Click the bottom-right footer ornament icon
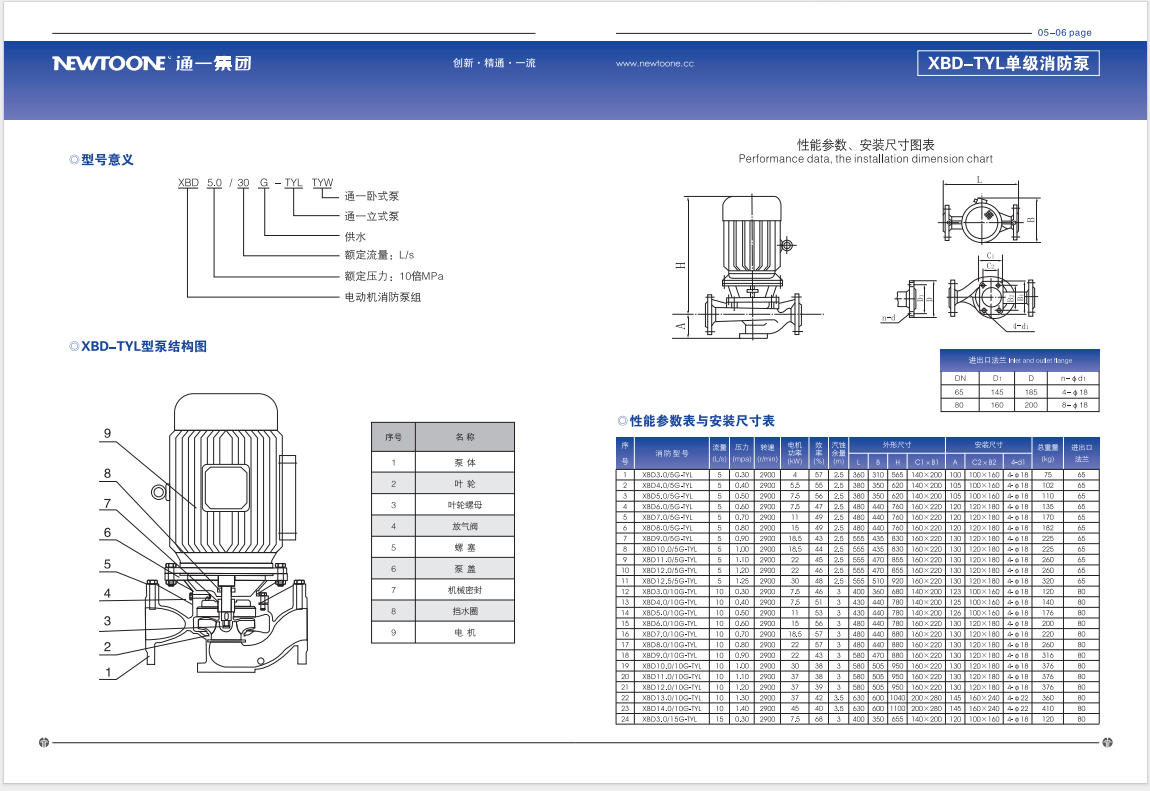The width and height of the screenshot is (1150, 791). coord(1107,743)
